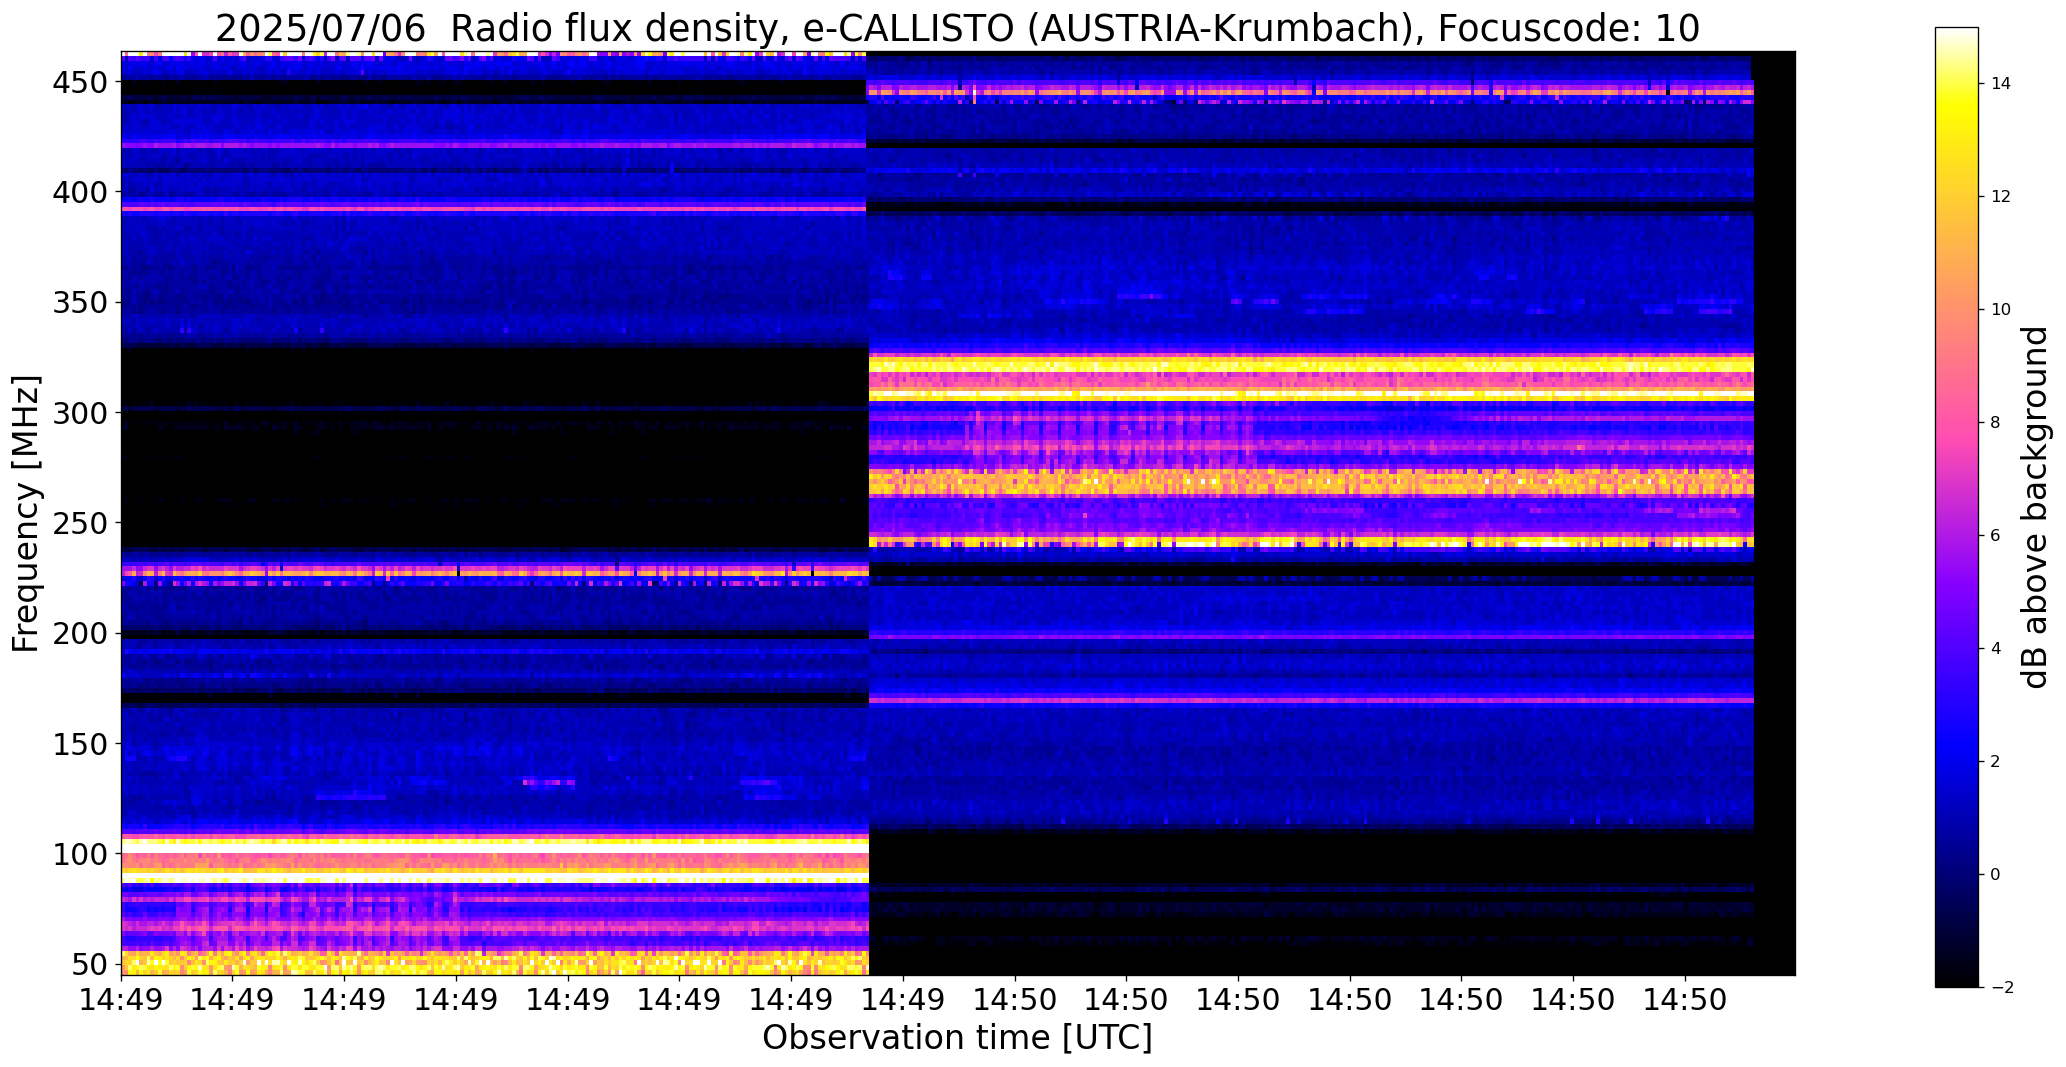Click the colorbar tick labeled 8

click(1996, 422)
